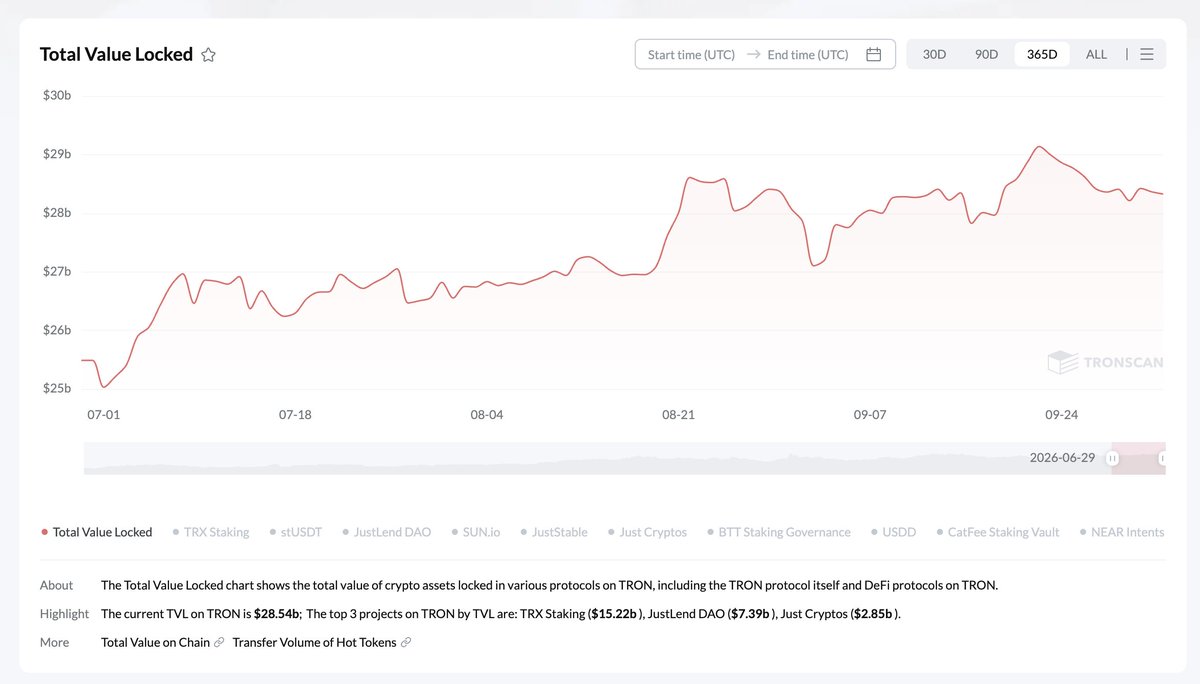
Task: Toggle USDD legend series
Action: [x=894, y=532]
